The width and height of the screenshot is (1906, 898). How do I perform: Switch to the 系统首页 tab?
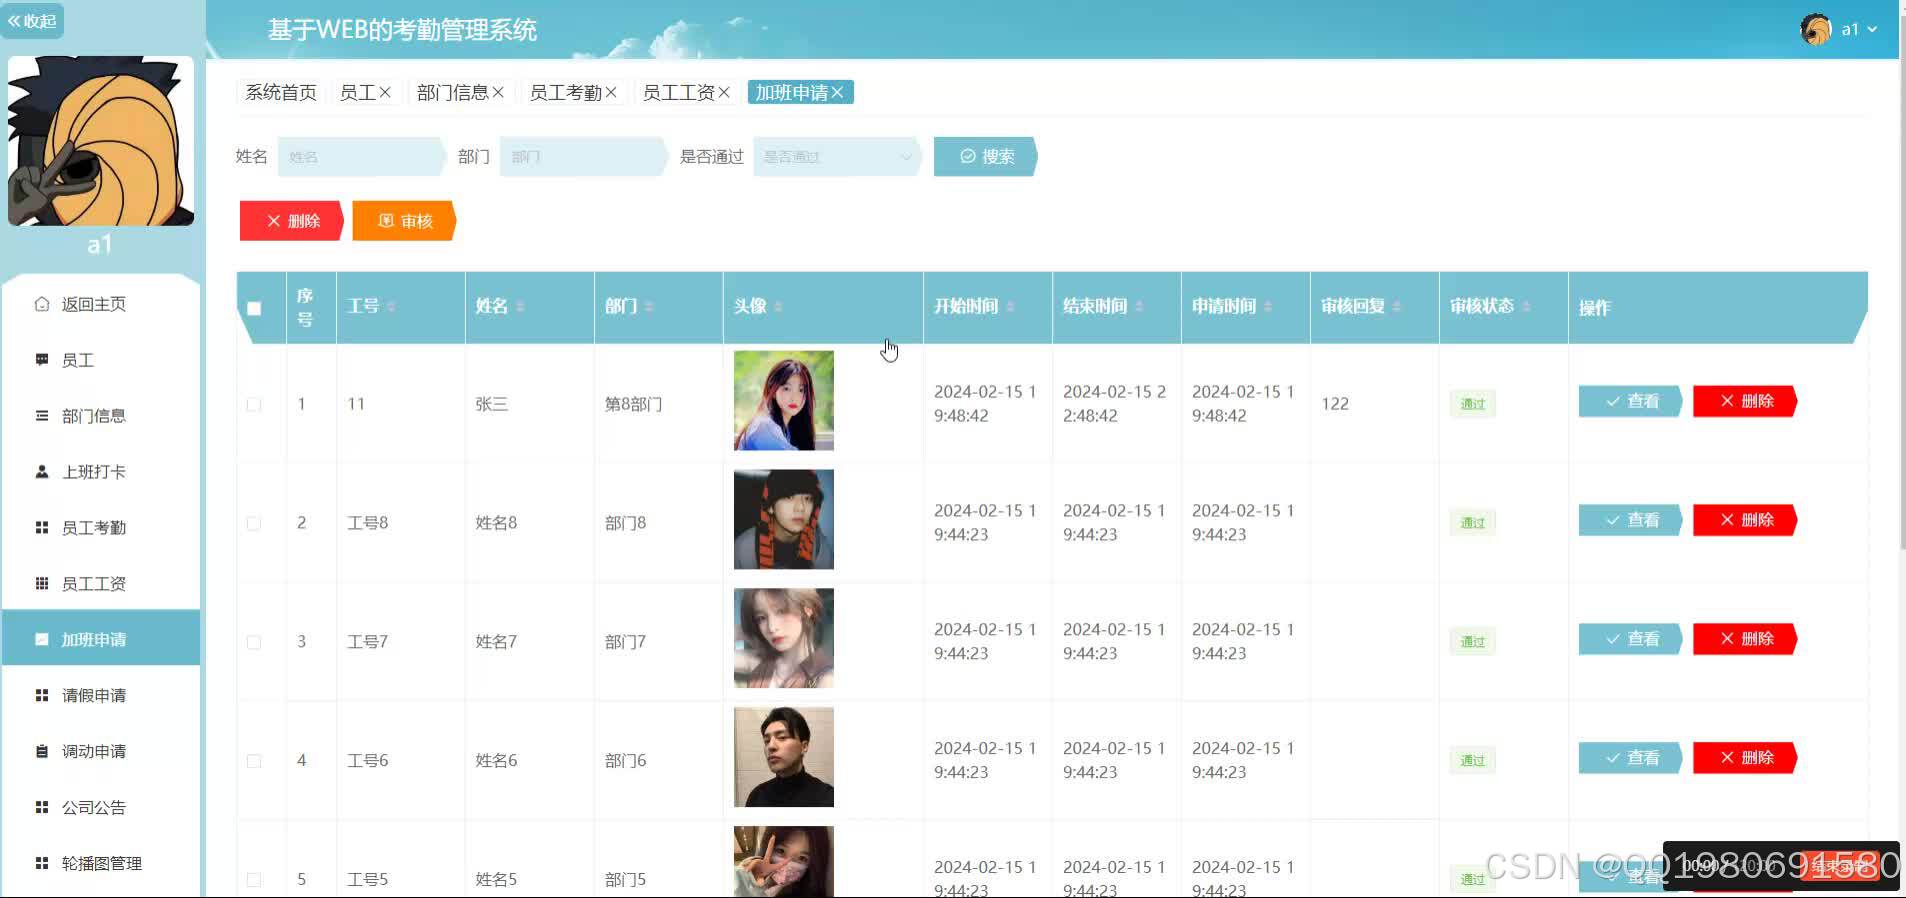tap(281, 92)
